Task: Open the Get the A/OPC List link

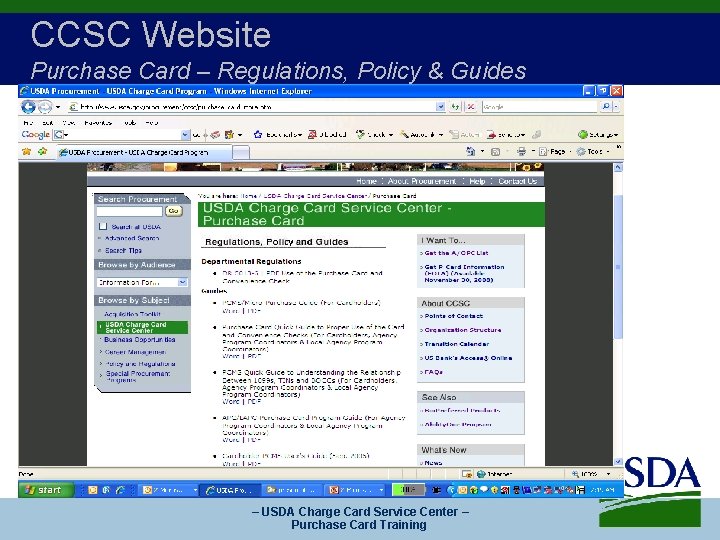Action: (456, 253)
